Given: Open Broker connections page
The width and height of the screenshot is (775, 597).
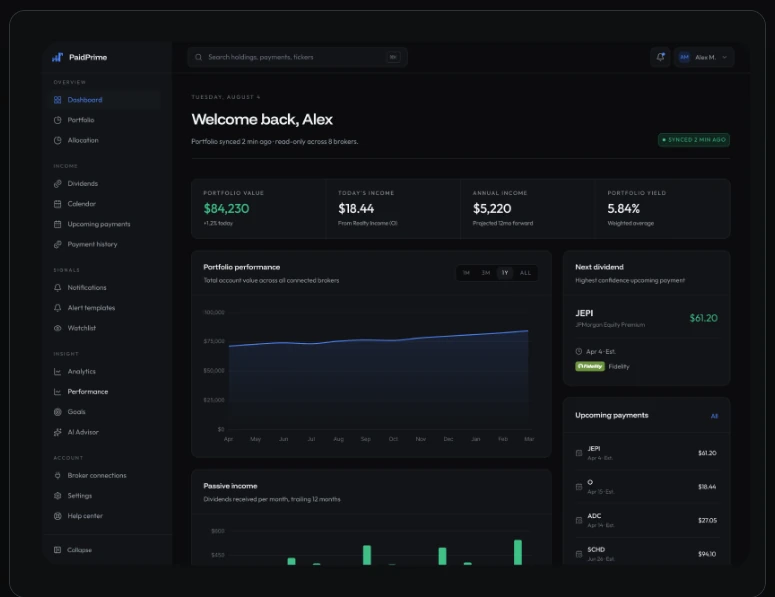Looking at the screenshot, I should click(x=106, y=475).
